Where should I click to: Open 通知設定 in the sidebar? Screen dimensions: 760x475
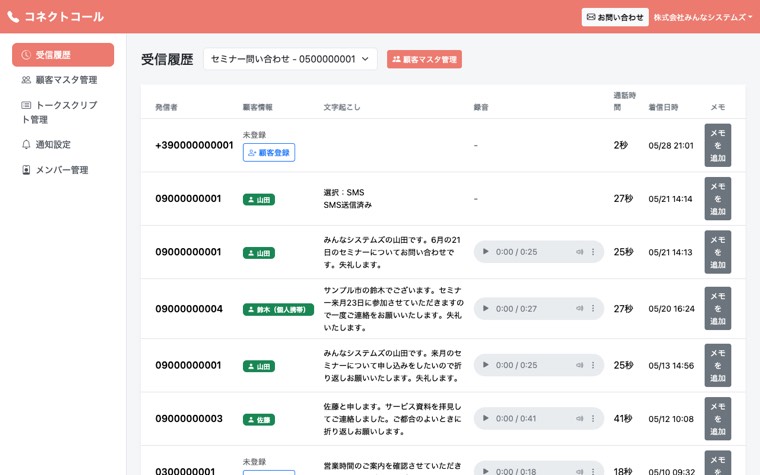(x=47, y=144)
